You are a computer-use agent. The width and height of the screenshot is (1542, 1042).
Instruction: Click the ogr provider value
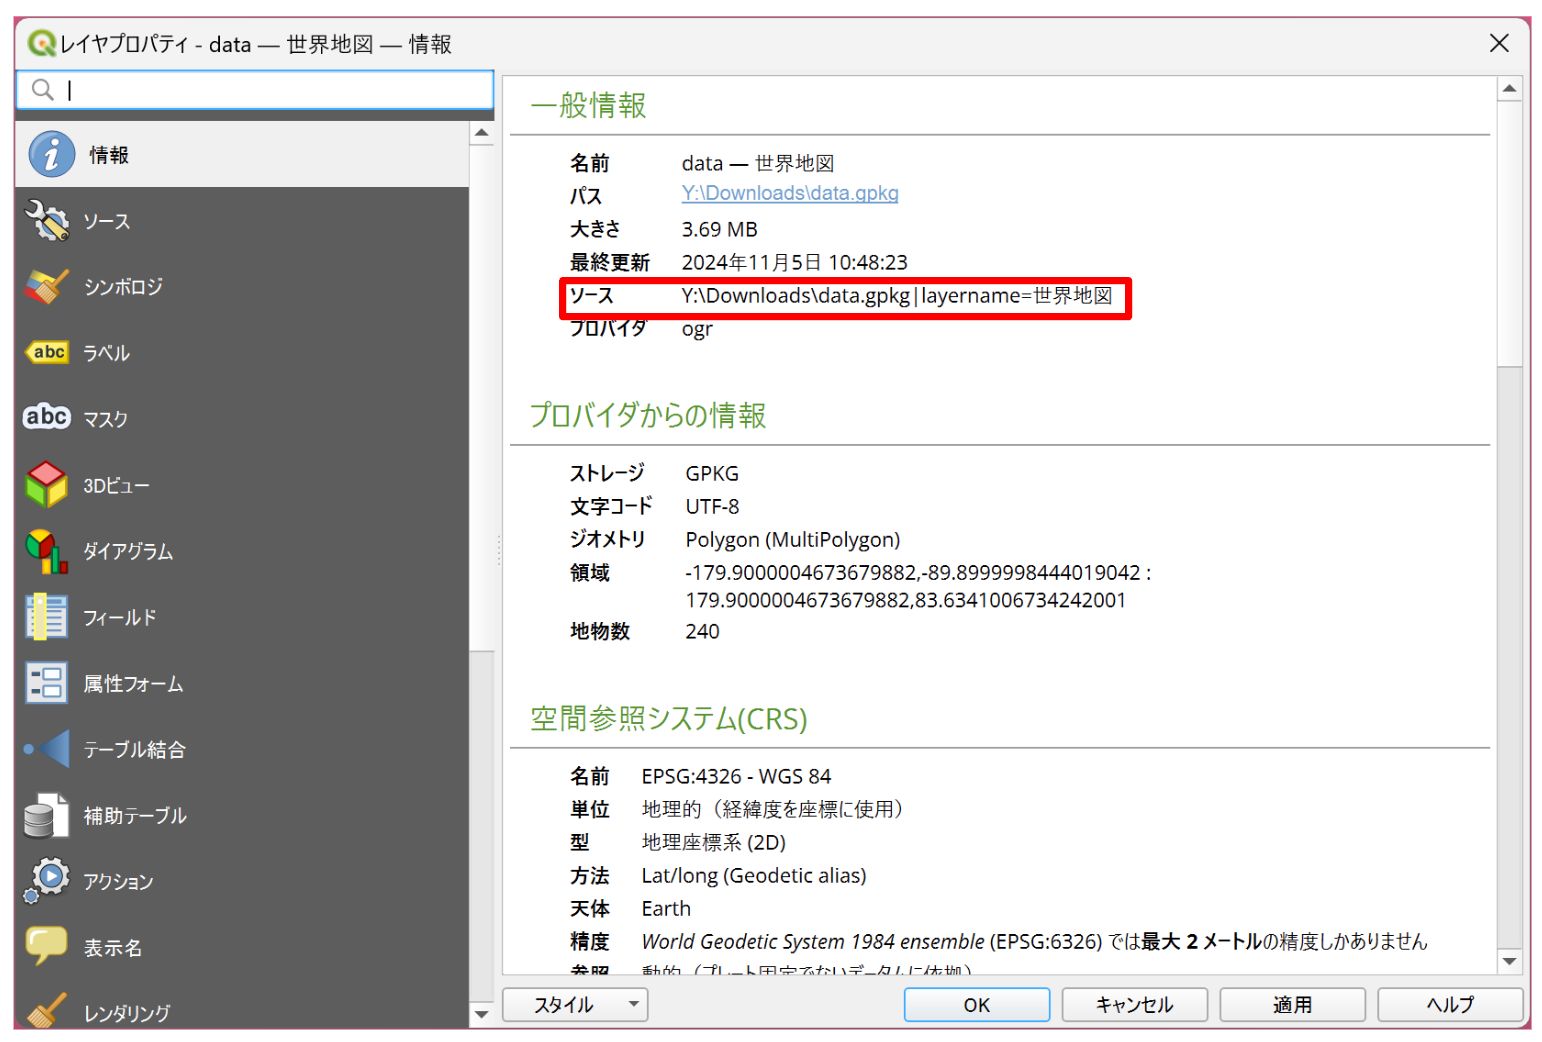[x=697, y=329]
